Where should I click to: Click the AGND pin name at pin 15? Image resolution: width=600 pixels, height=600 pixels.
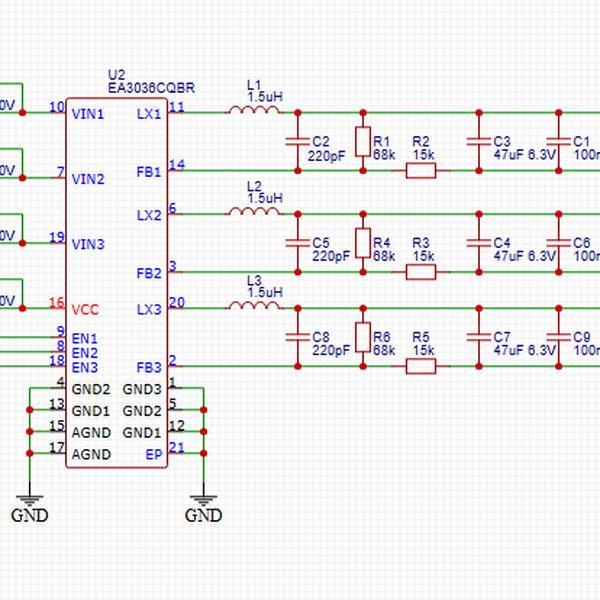pos(91,433)
